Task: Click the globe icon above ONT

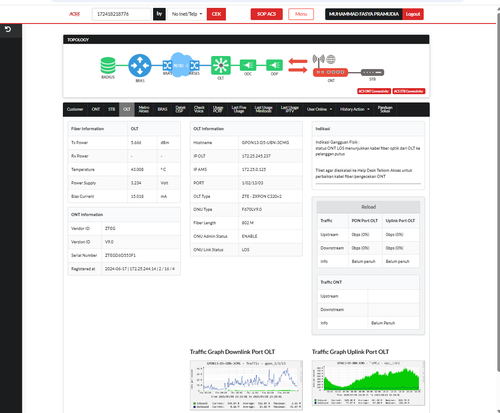Action: (x=331, y=59)
